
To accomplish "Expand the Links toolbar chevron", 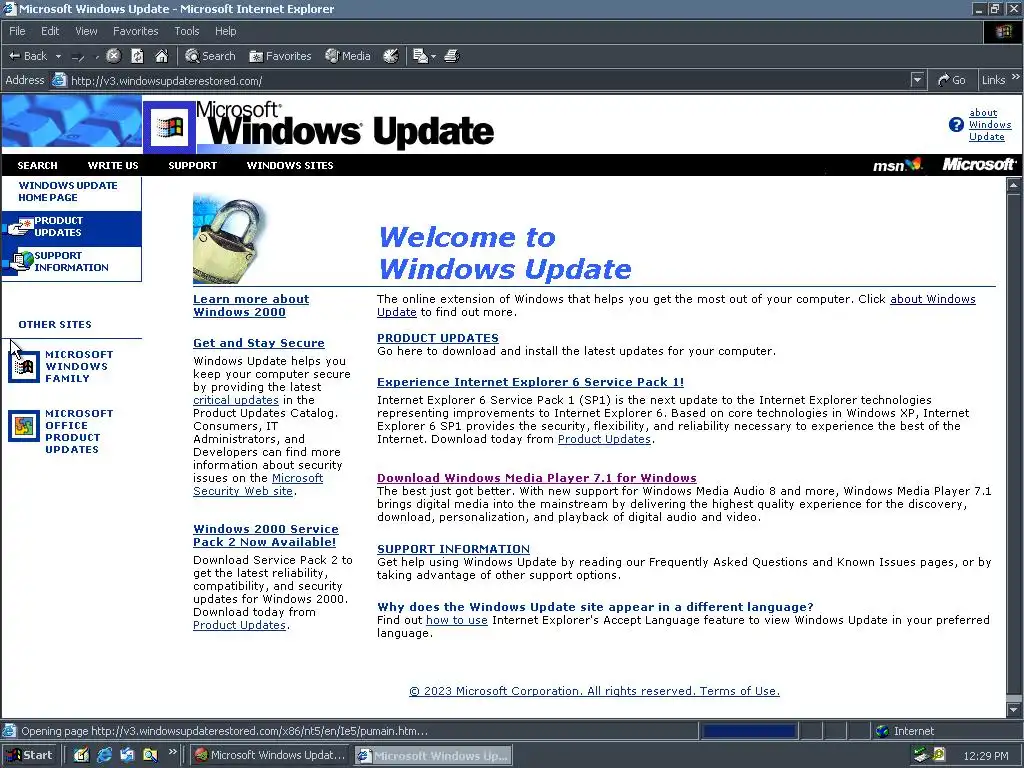I will (x=1016, y=77).
